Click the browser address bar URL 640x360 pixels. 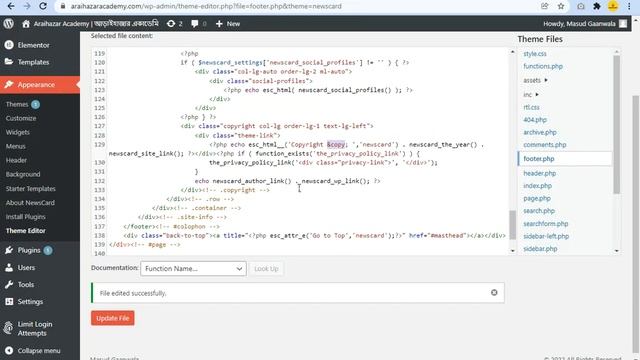(206, 6)
